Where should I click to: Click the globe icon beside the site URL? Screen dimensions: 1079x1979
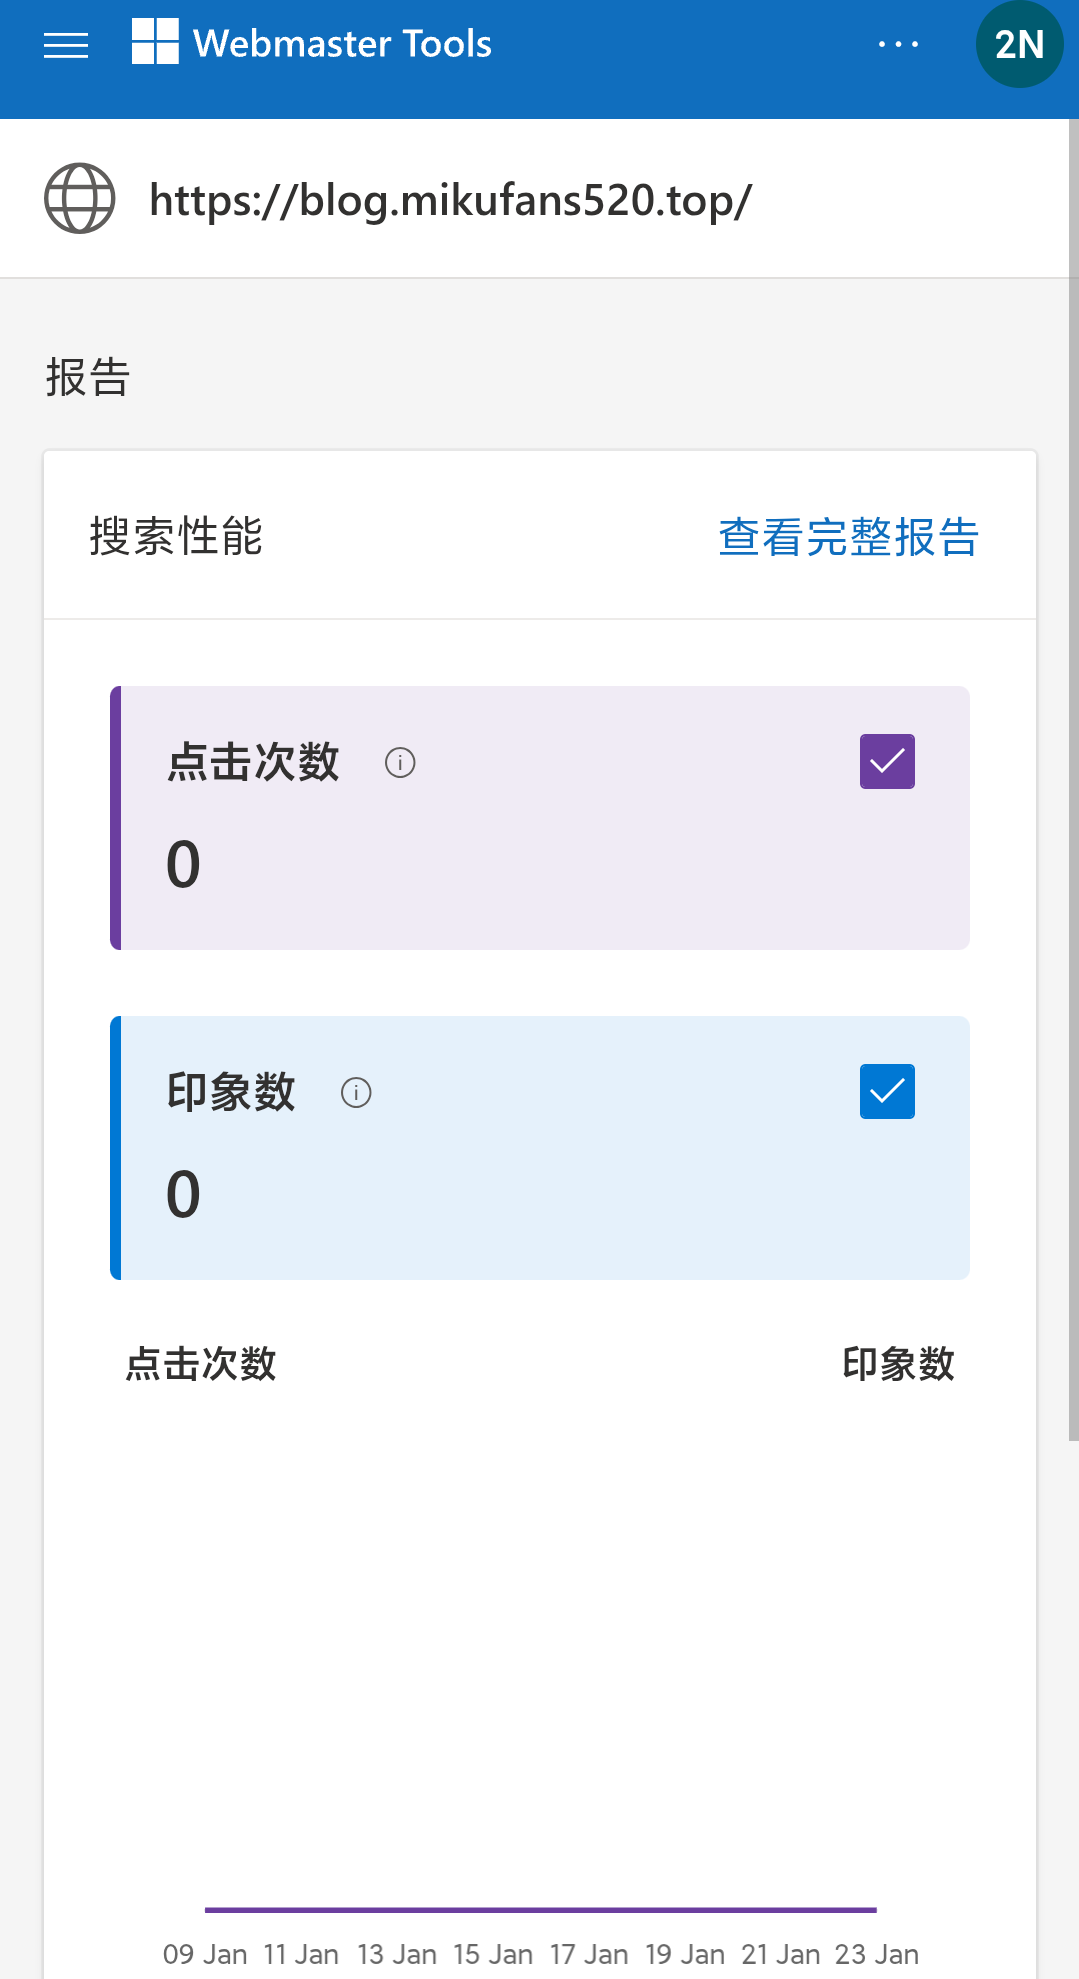point(80,199)
